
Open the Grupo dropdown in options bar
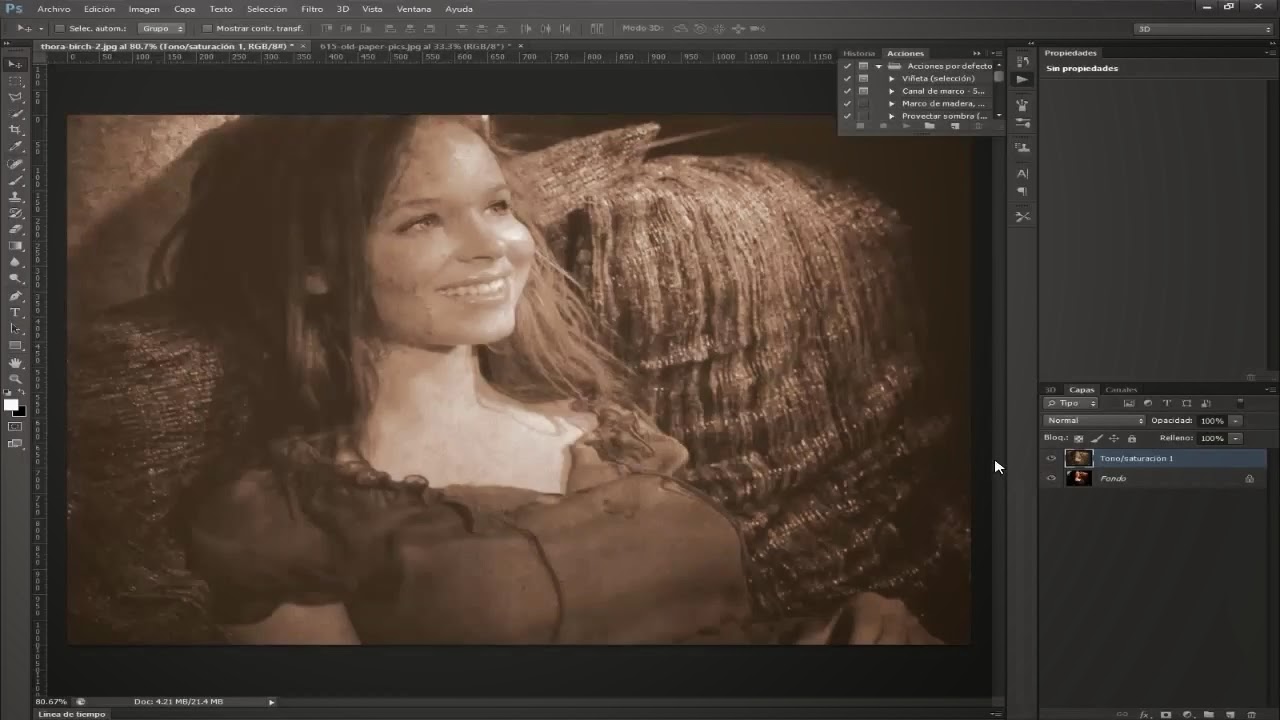(163, 29)
